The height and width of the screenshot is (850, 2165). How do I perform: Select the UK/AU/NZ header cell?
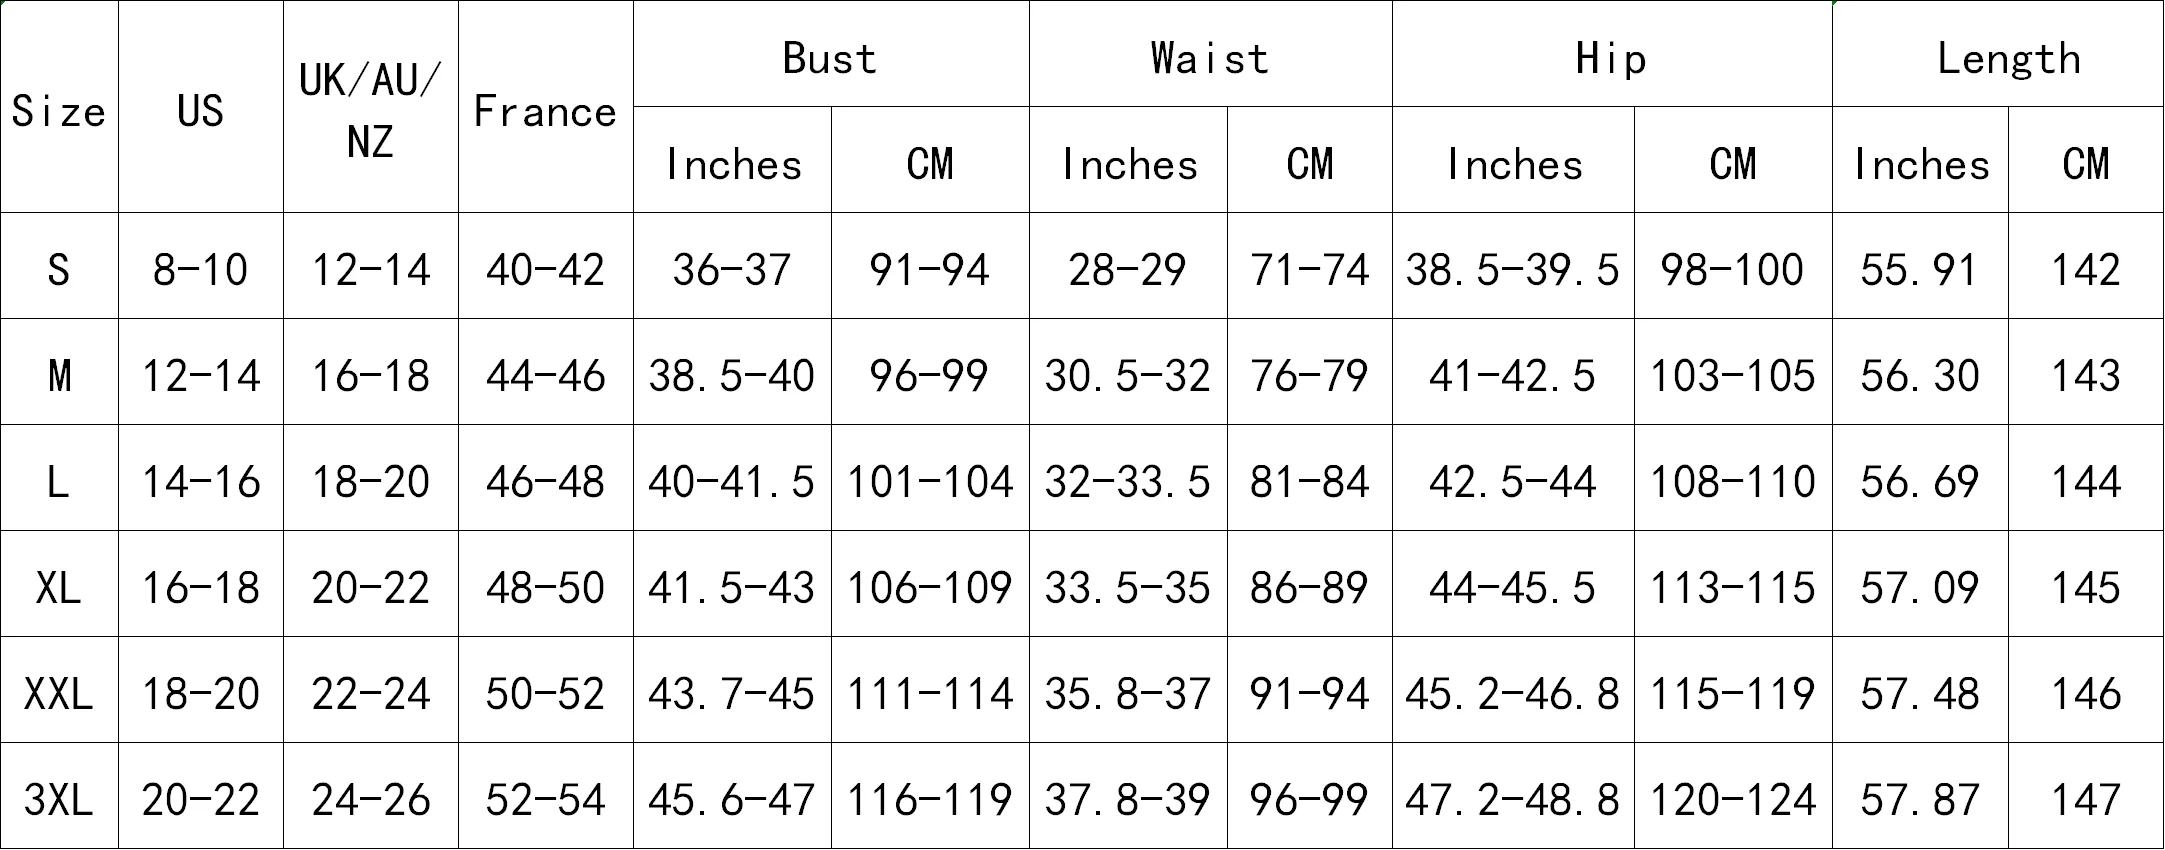pyautogui.click(x=371, y=107)
